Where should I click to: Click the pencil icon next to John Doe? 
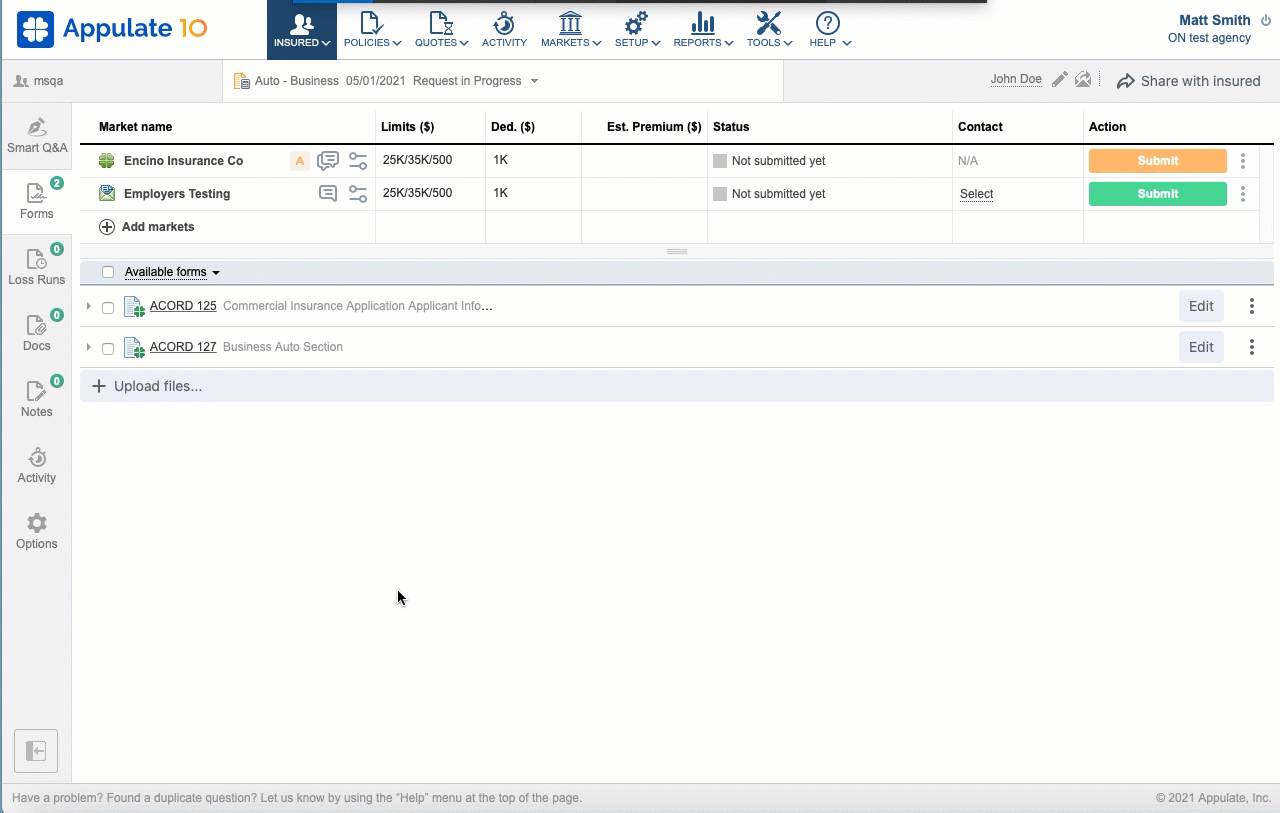1060,80
